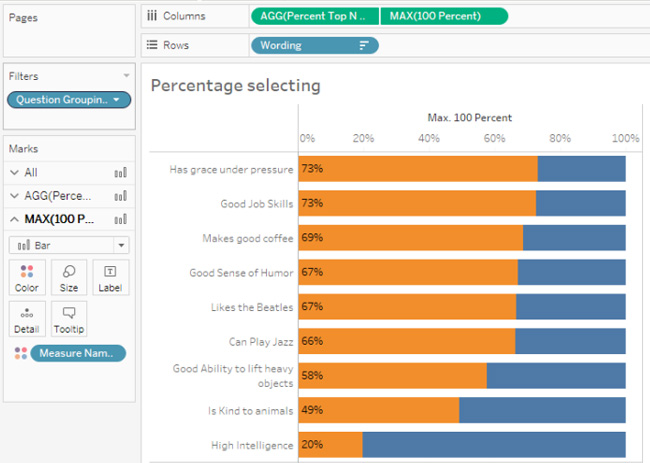
Task: Click the Size marks card button
Action: pyautogui.click(x=69, y=278)
